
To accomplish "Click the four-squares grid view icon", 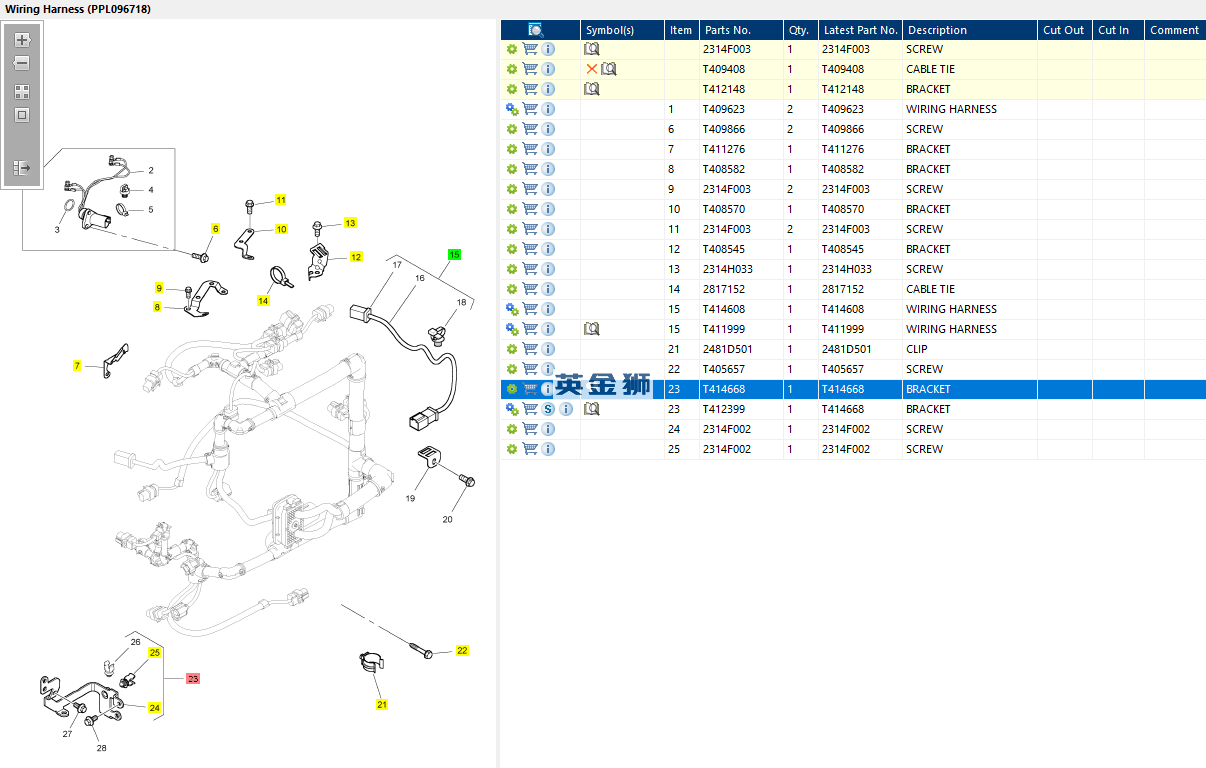I will pyautogui.click(x=22, y=91).
